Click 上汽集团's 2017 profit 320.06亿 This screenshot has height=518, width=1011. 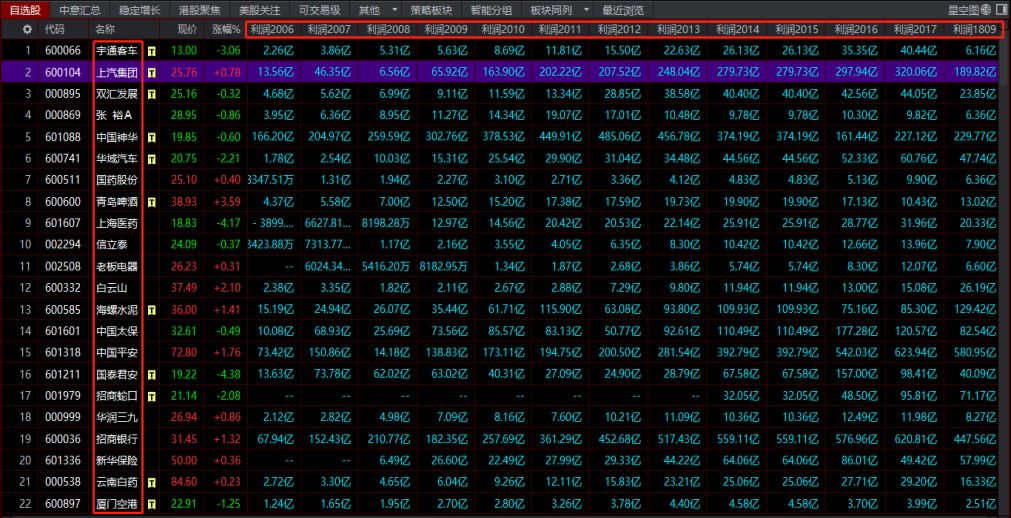pos(915,73)
